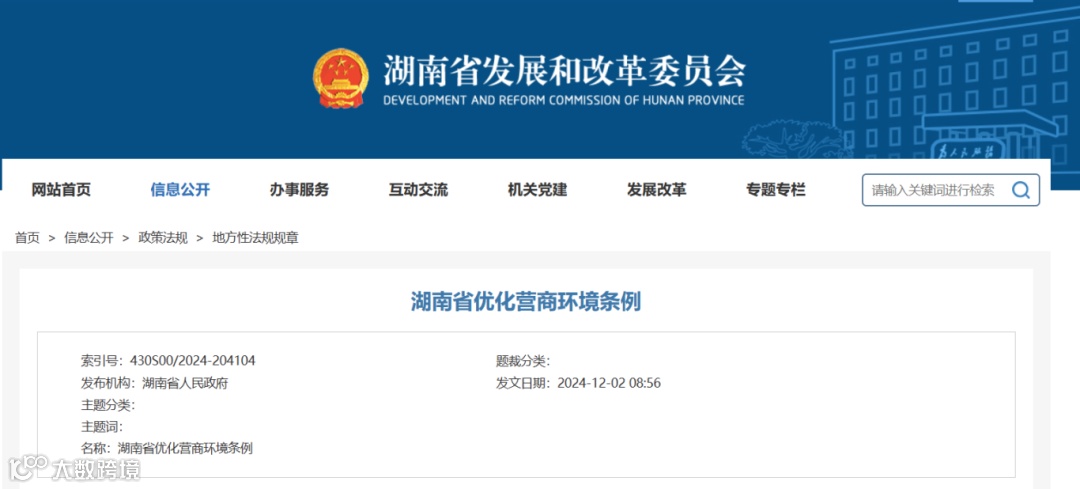Click the 名称 value 湖南省优化营商环境条例
This screenshot has height=489, width=1080.
coord(185,448)
